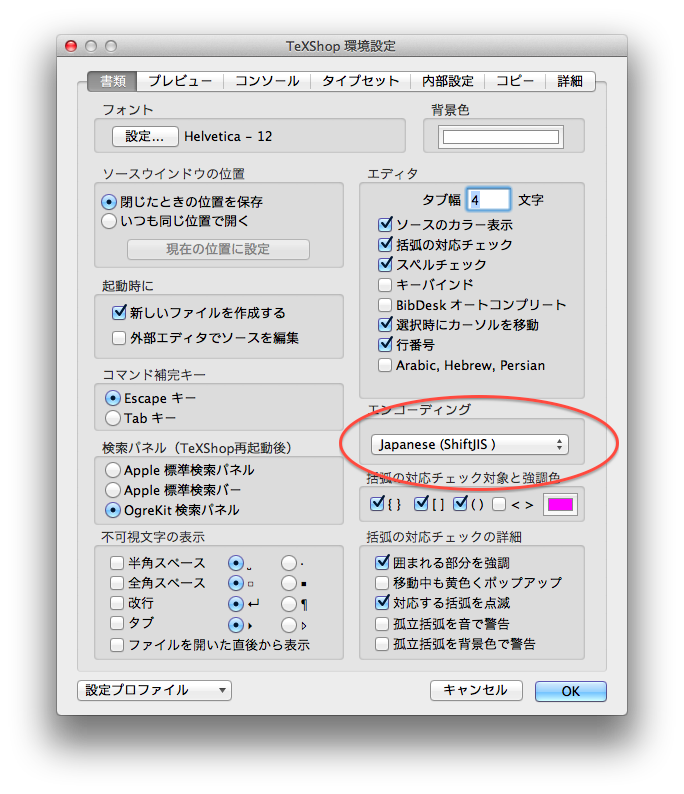Enable BibDesk オートコンプリート checkbox

click(x=385, y=305)
